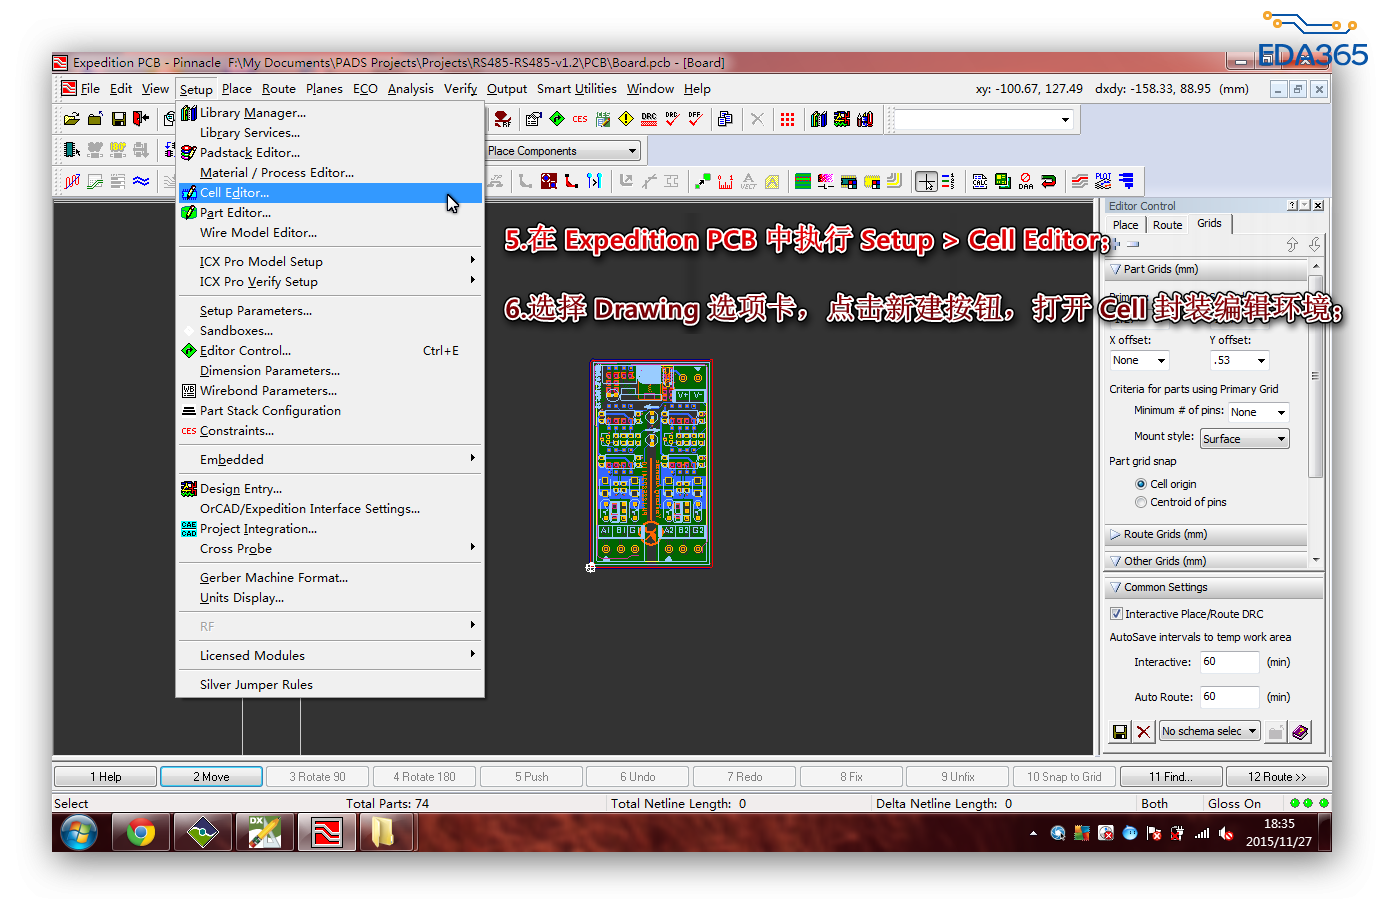Viewport: 1384px width, 904px height.
Task: Click the Interactive autosave interval field
Action: point(1229,662)
